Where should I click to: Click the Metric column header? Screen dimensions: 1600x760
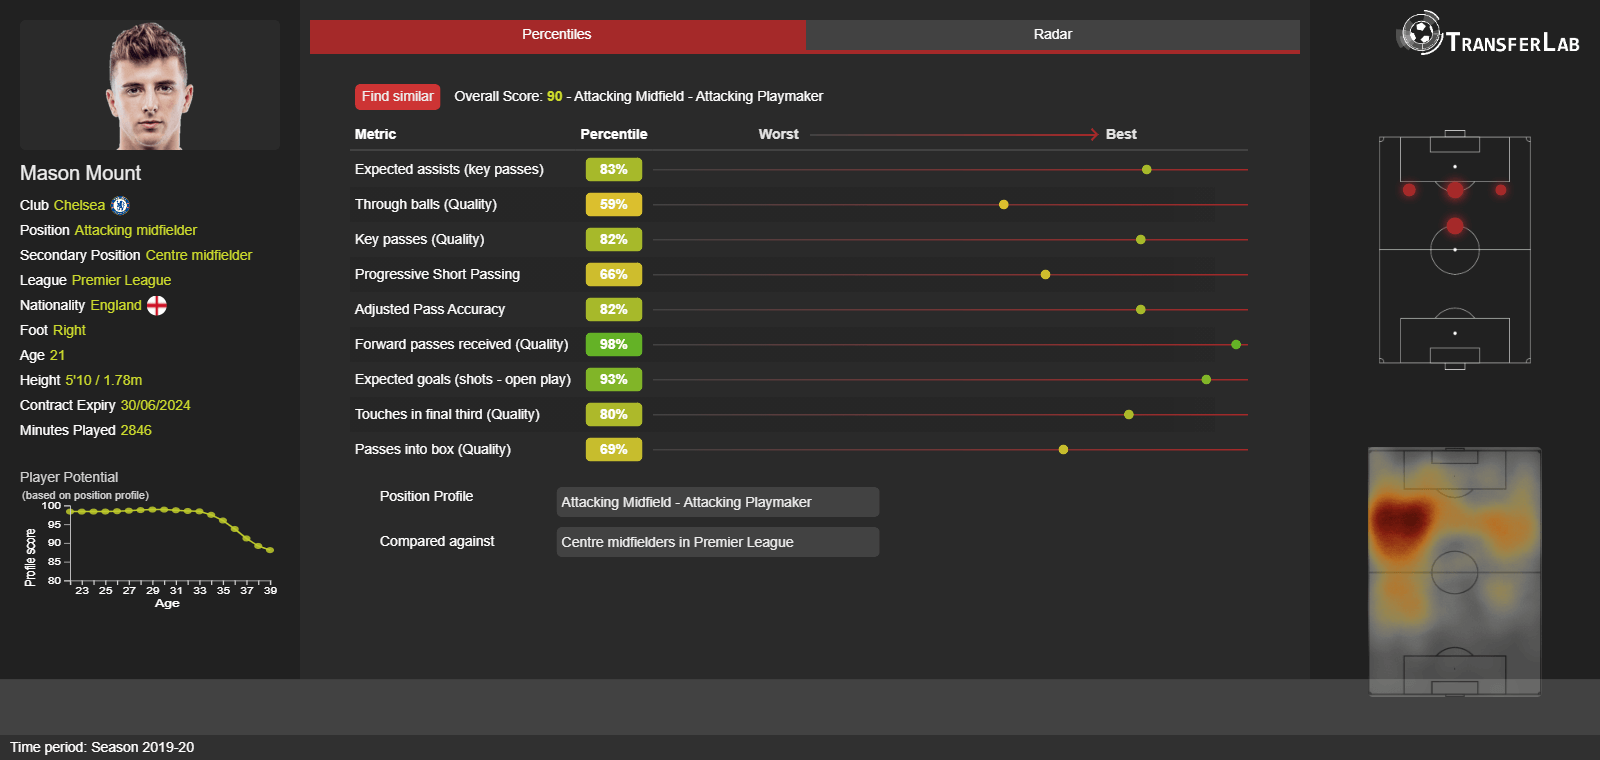point(375,135)
